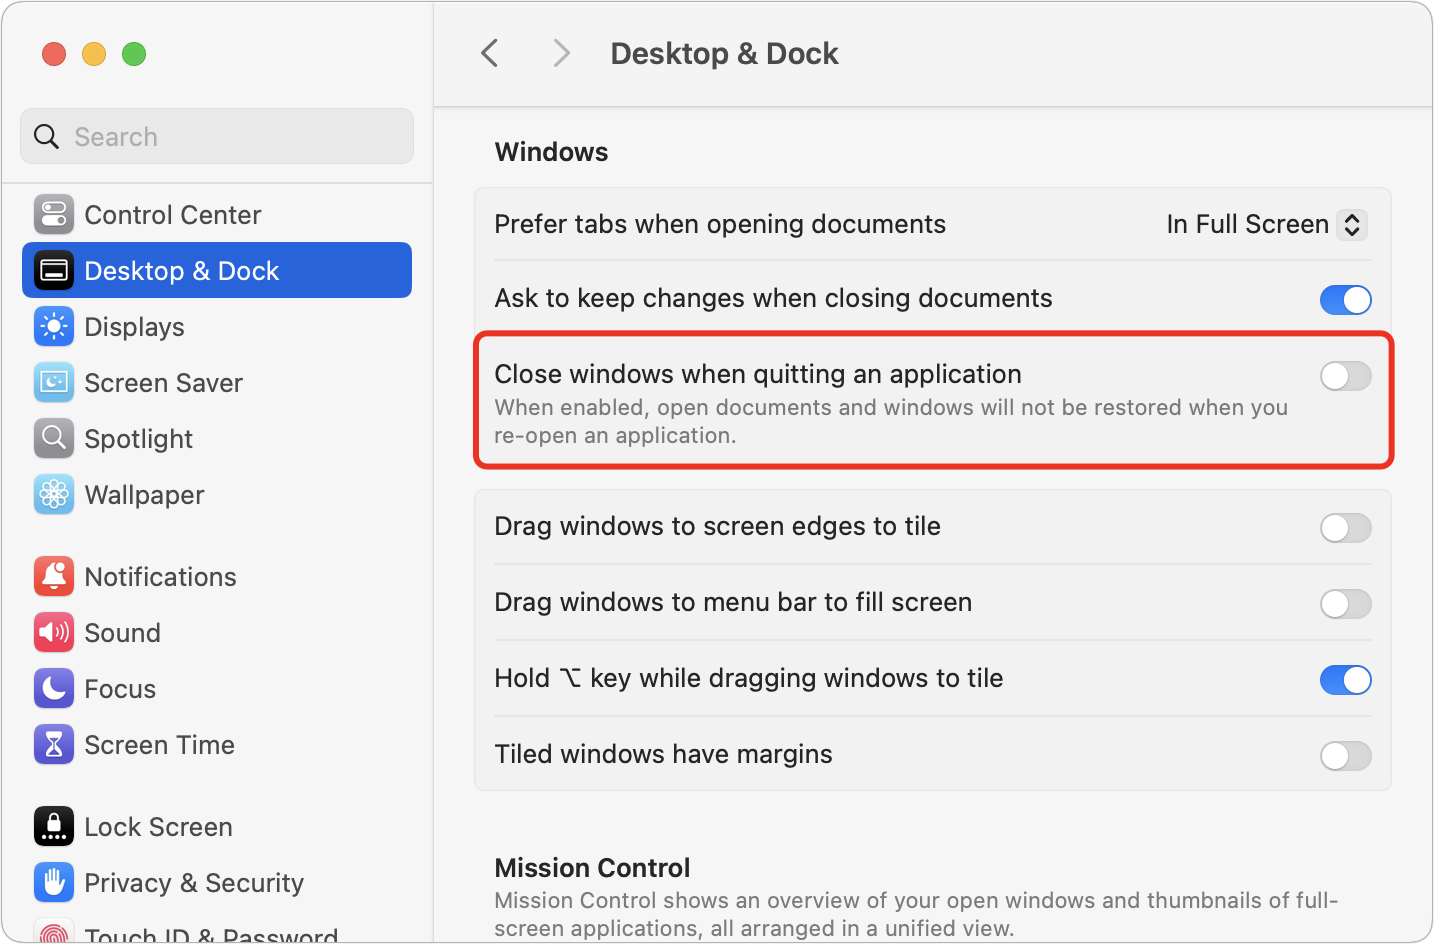Screen dimensions: 1434x944
Task: Open Privacy & Security settings
Action: coord(193,883)
